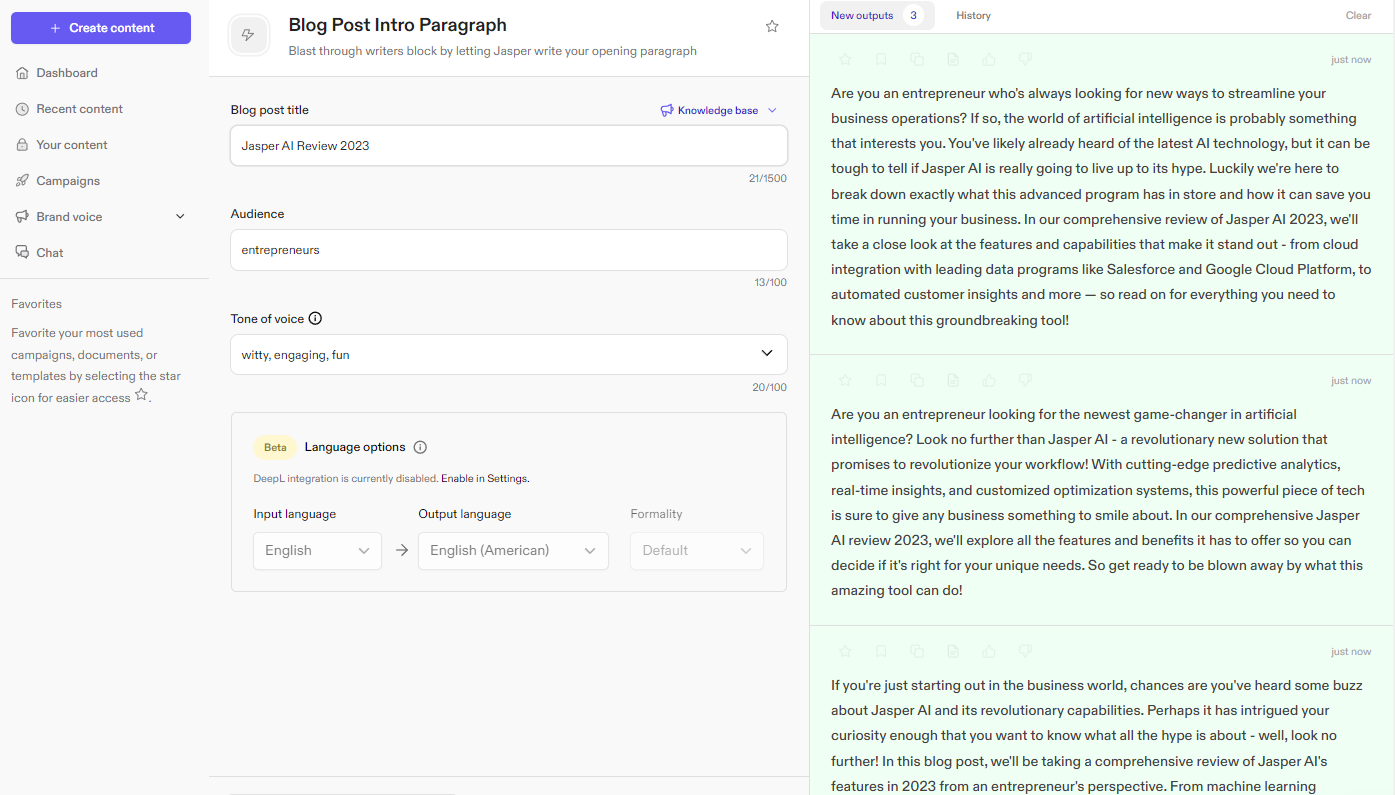Open the Input language English dropdown
The width and height of the screenshot is (1395, 795).
click(x=317, y=550)
